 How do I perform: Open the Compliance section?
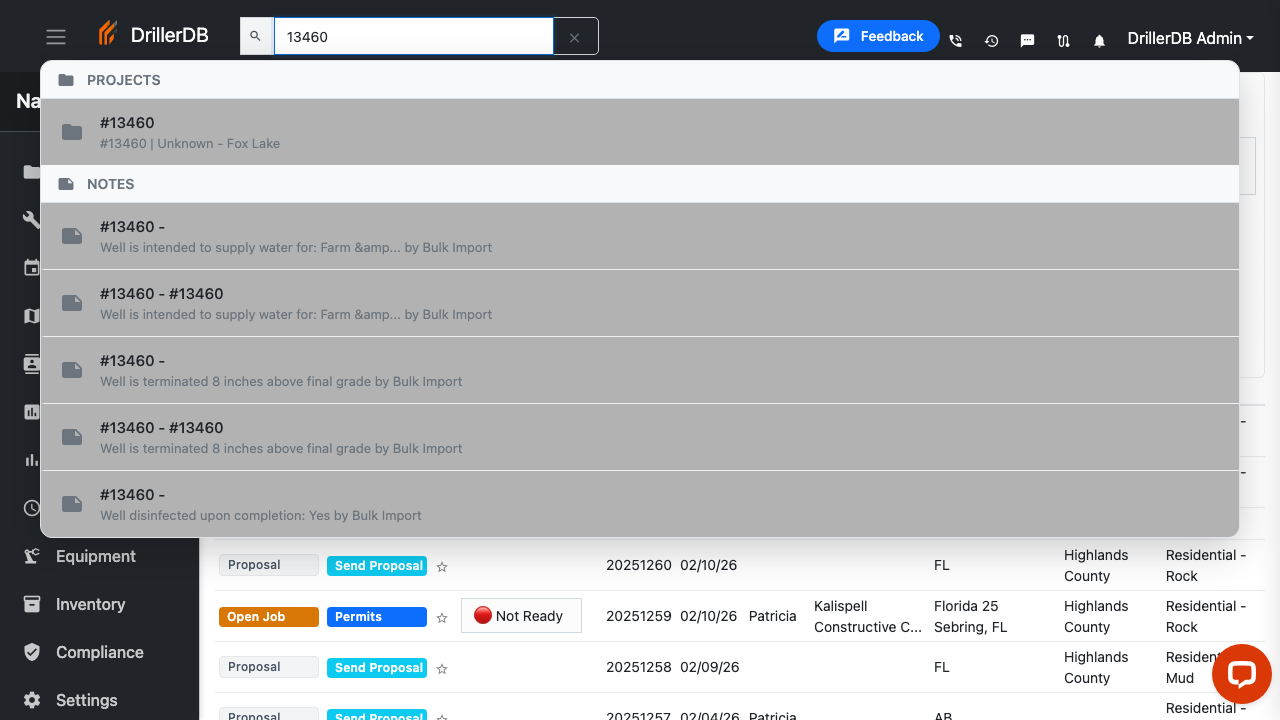pos(97,652)
